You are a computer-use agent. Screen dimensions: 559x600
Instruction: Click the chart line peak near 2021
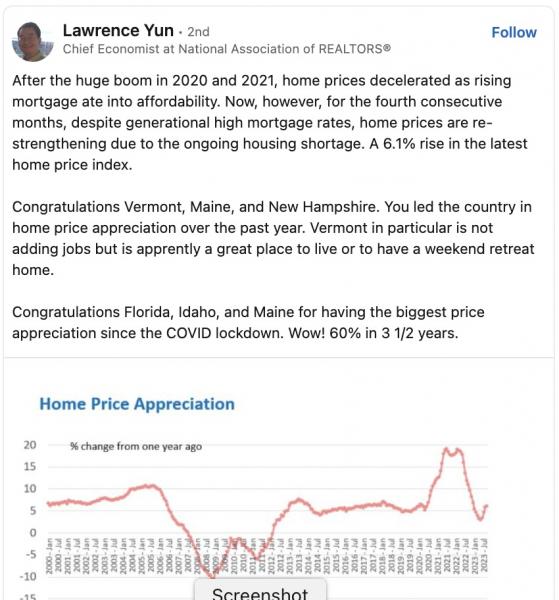pos(446,449)
